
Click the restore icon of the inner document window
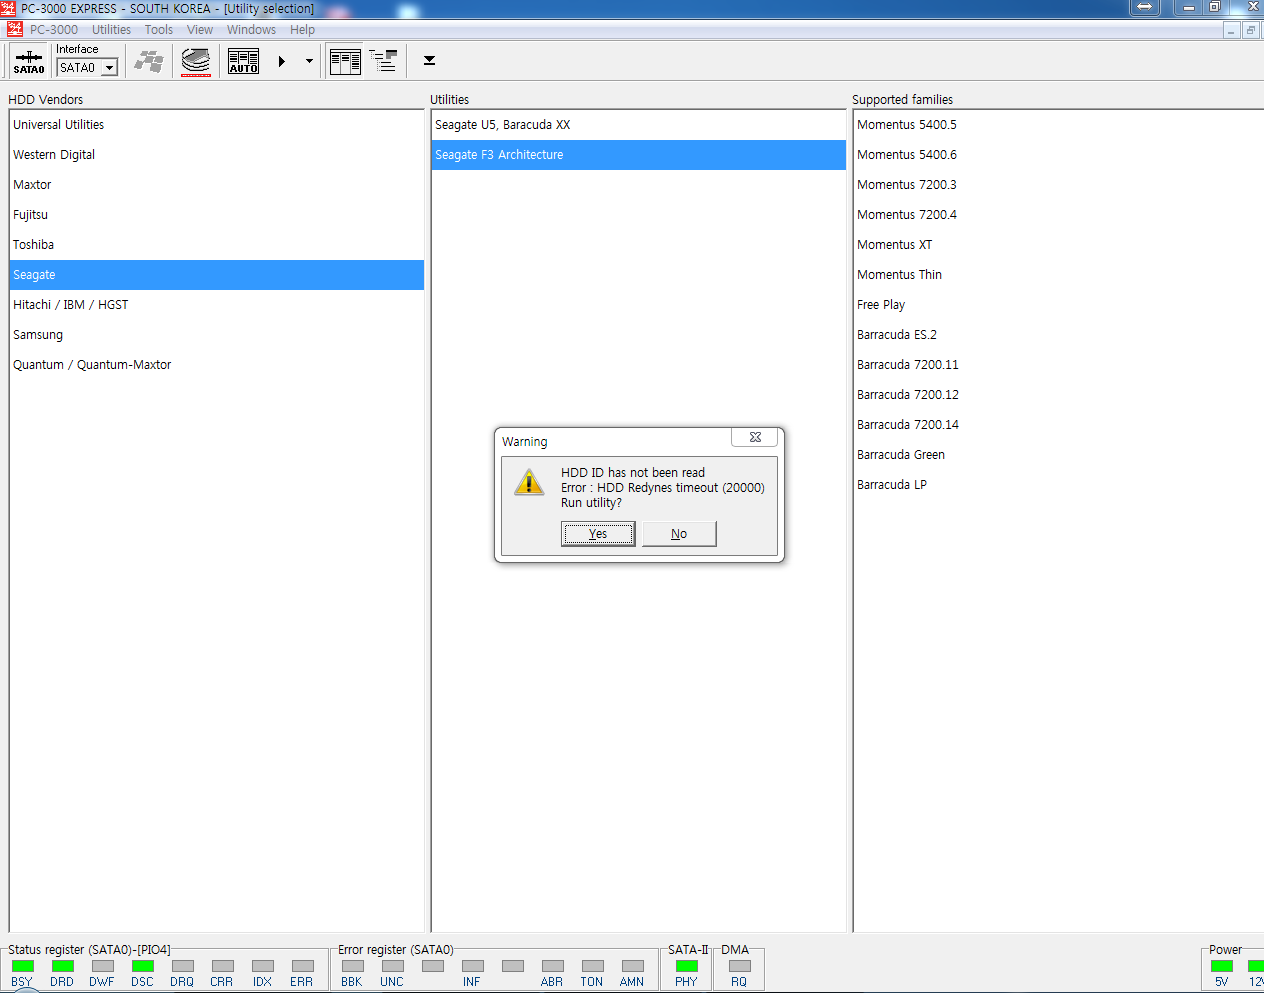tap(1250, 30)
